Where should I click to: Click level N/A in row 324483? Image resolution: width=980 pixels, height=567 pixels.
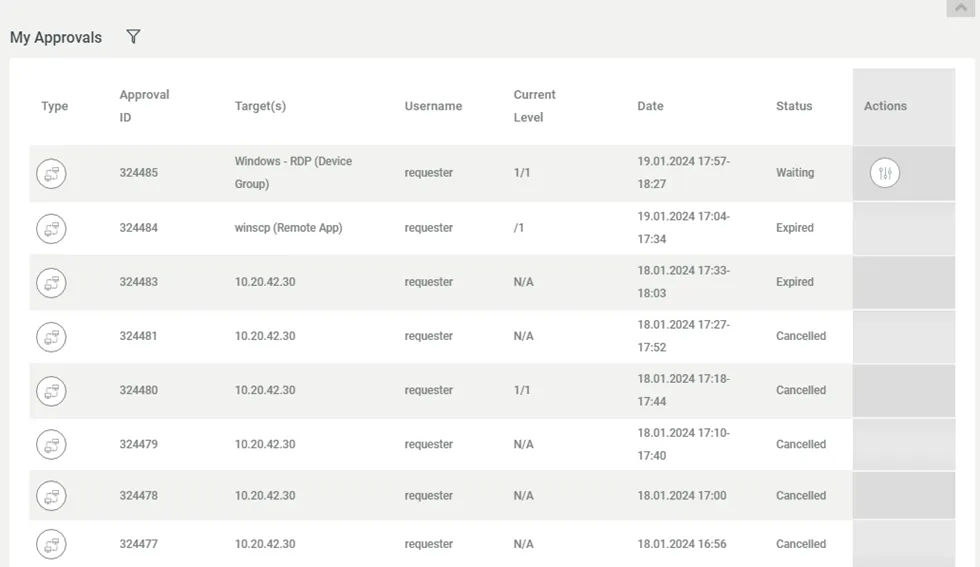524,282
